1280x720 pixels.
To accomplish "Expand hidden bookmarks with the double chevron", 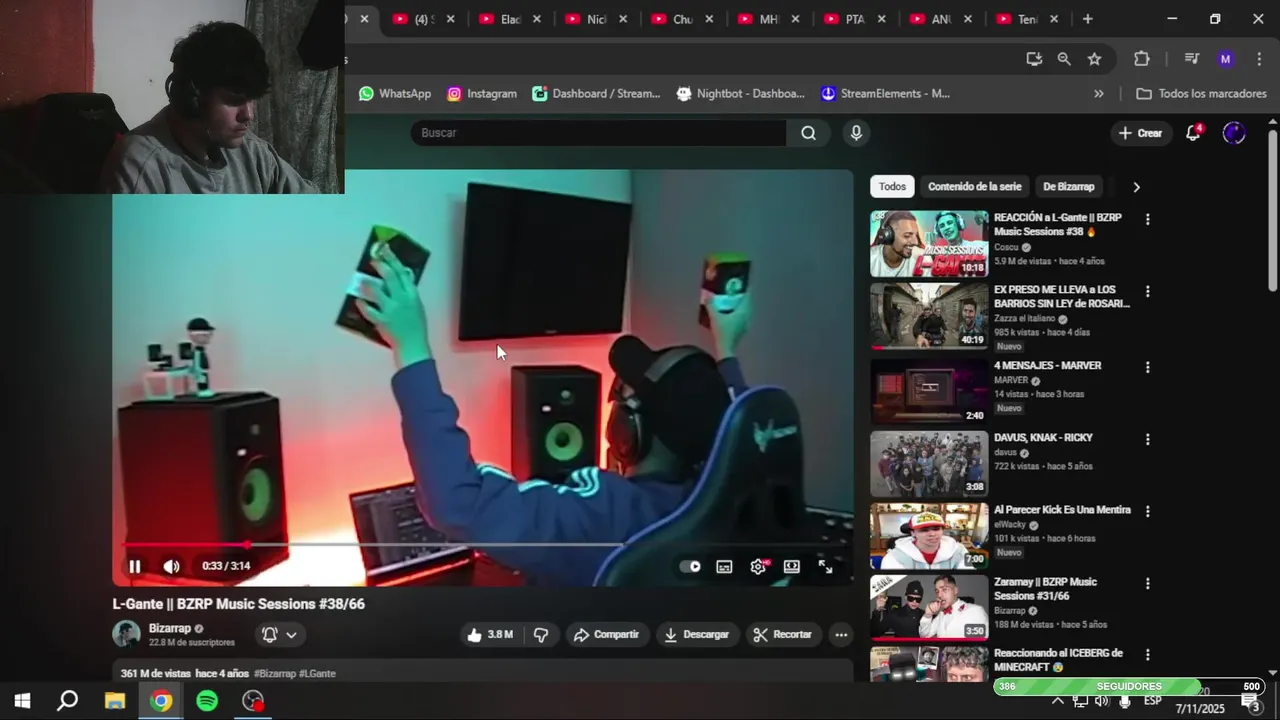I will point(1099,93).
